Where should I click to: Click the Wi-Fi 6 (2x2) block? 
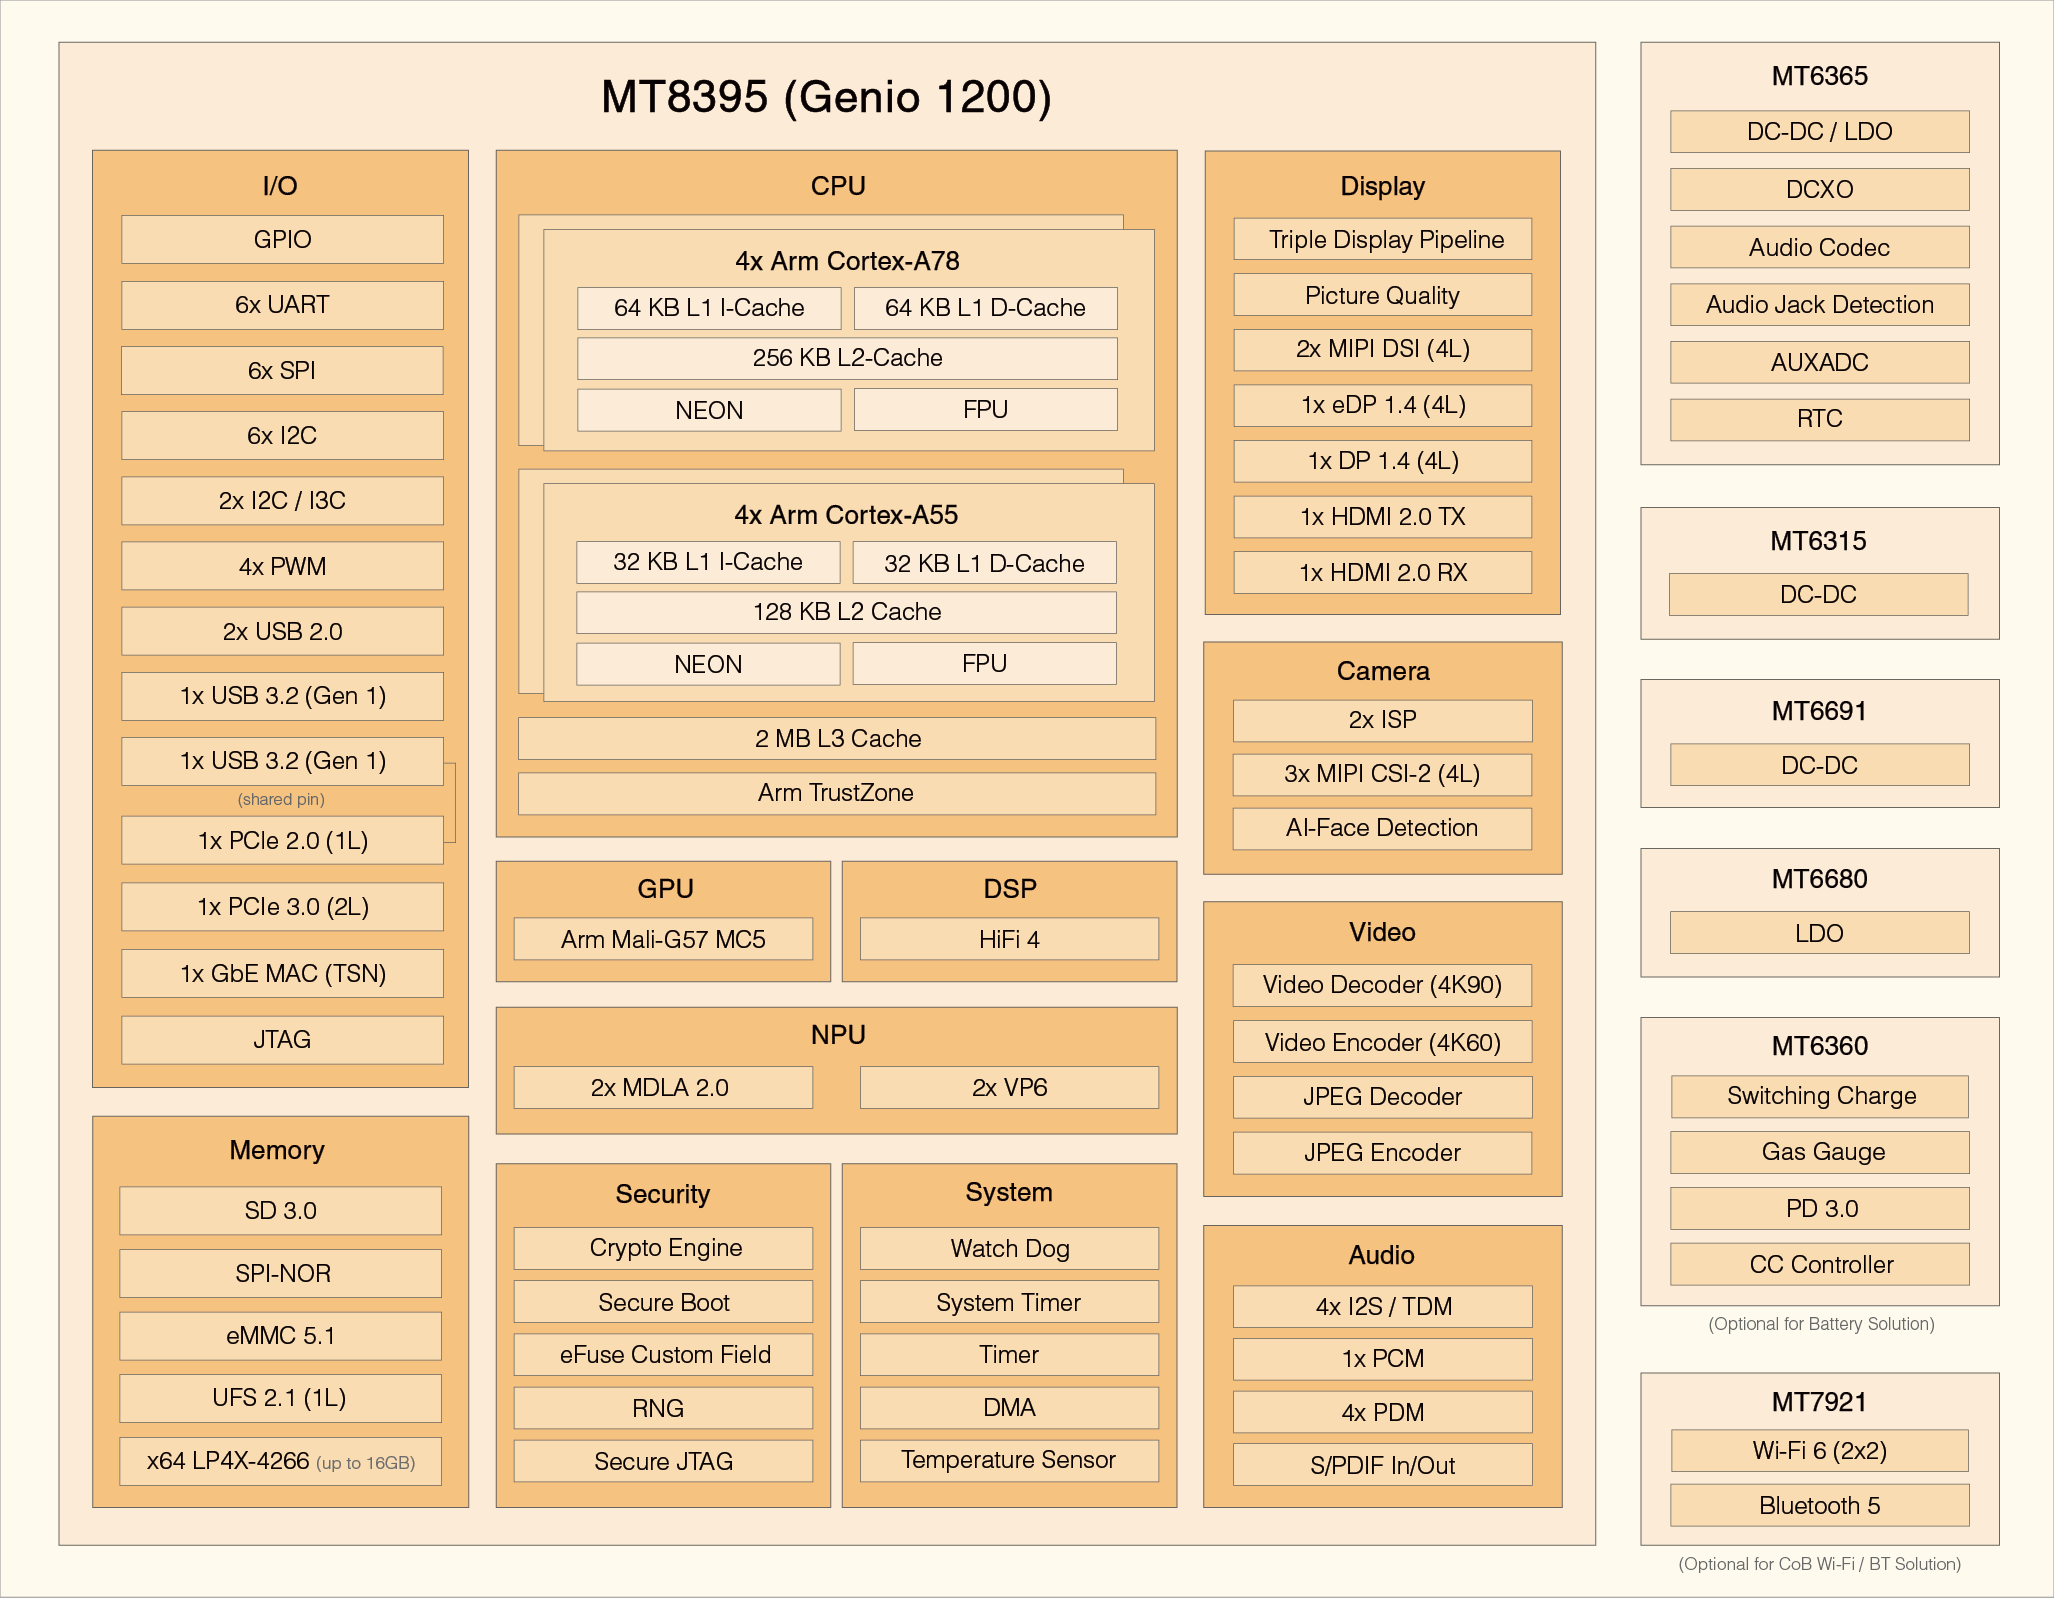point(1819,1451)
